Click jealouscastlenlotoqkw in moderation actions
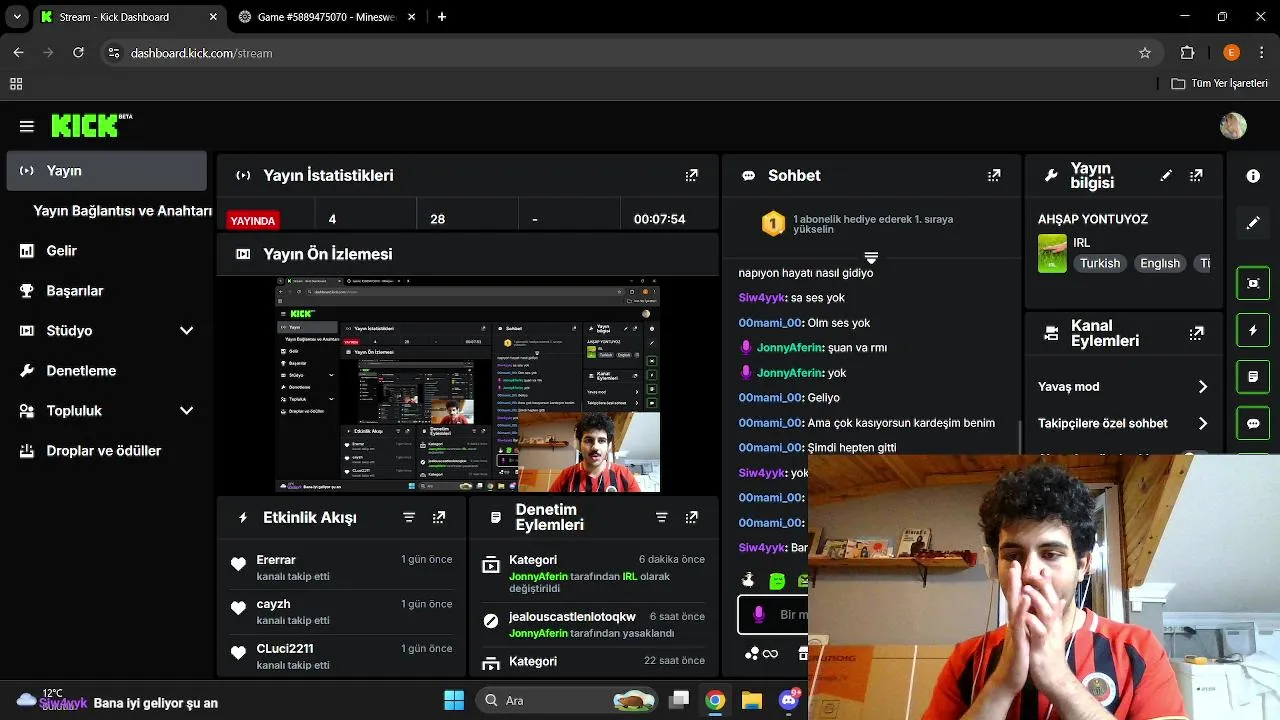The image size is (1280, 720). click(x=572, y=617)
